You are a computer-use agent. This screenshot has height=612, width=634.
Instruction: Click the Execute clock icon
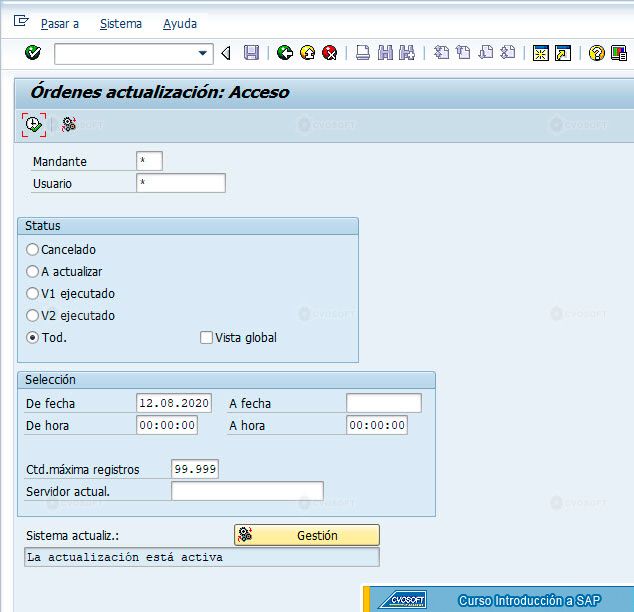(x=34, y=125)
